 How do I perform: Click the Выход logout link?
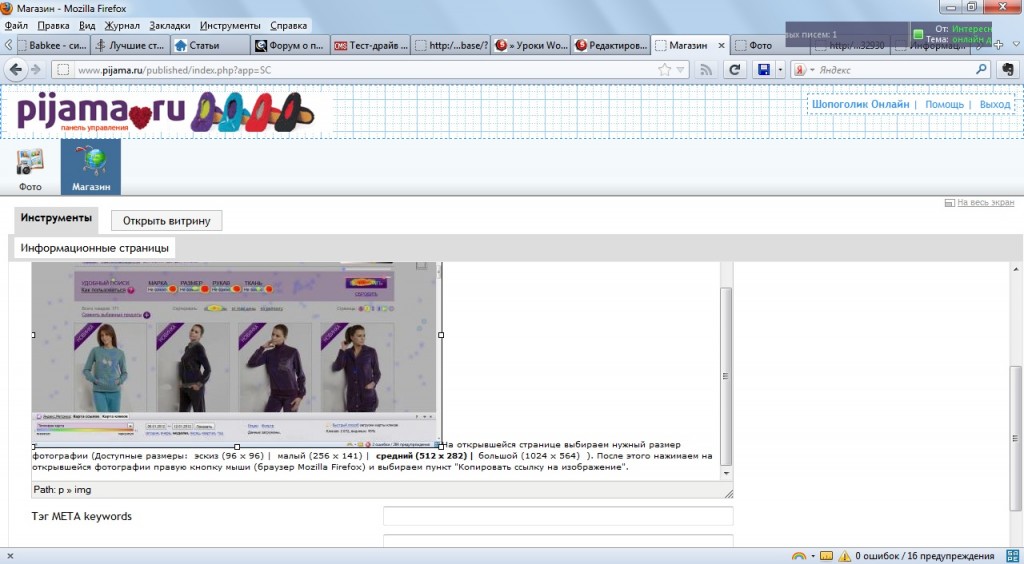pos(995,104)
